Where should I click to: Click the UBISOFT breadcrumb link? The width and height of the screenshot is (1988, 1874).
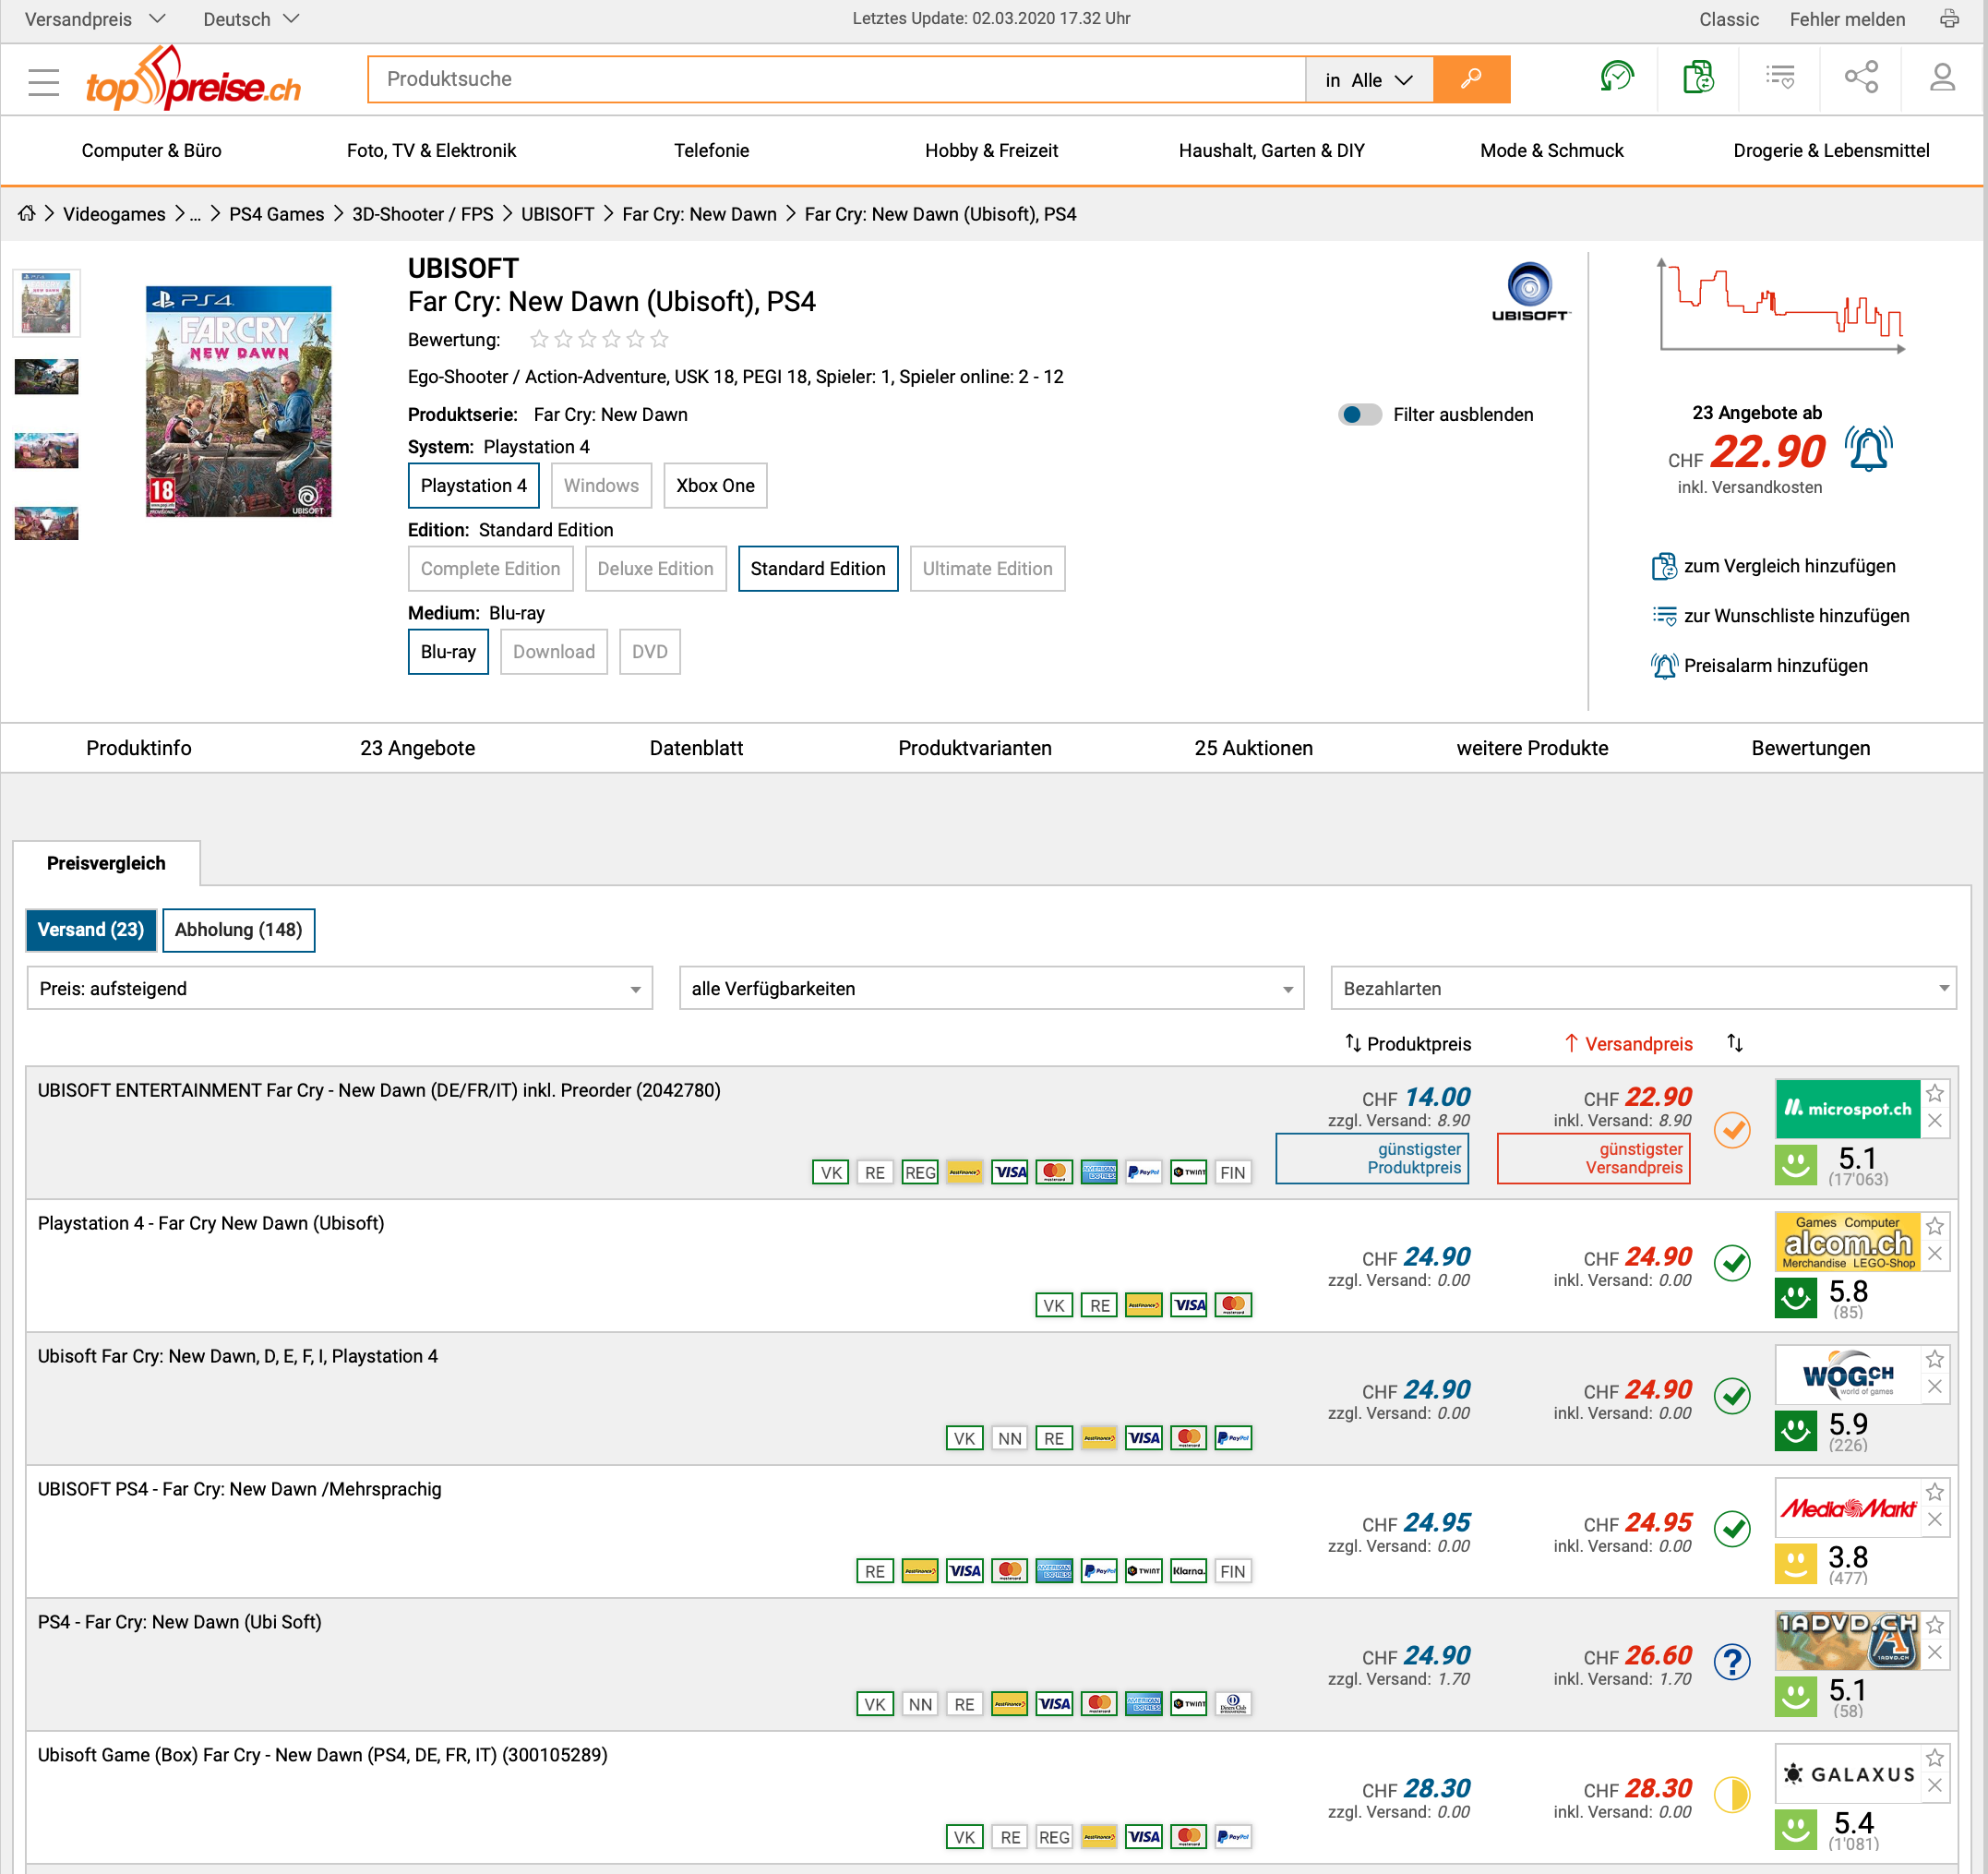(557, 214)
